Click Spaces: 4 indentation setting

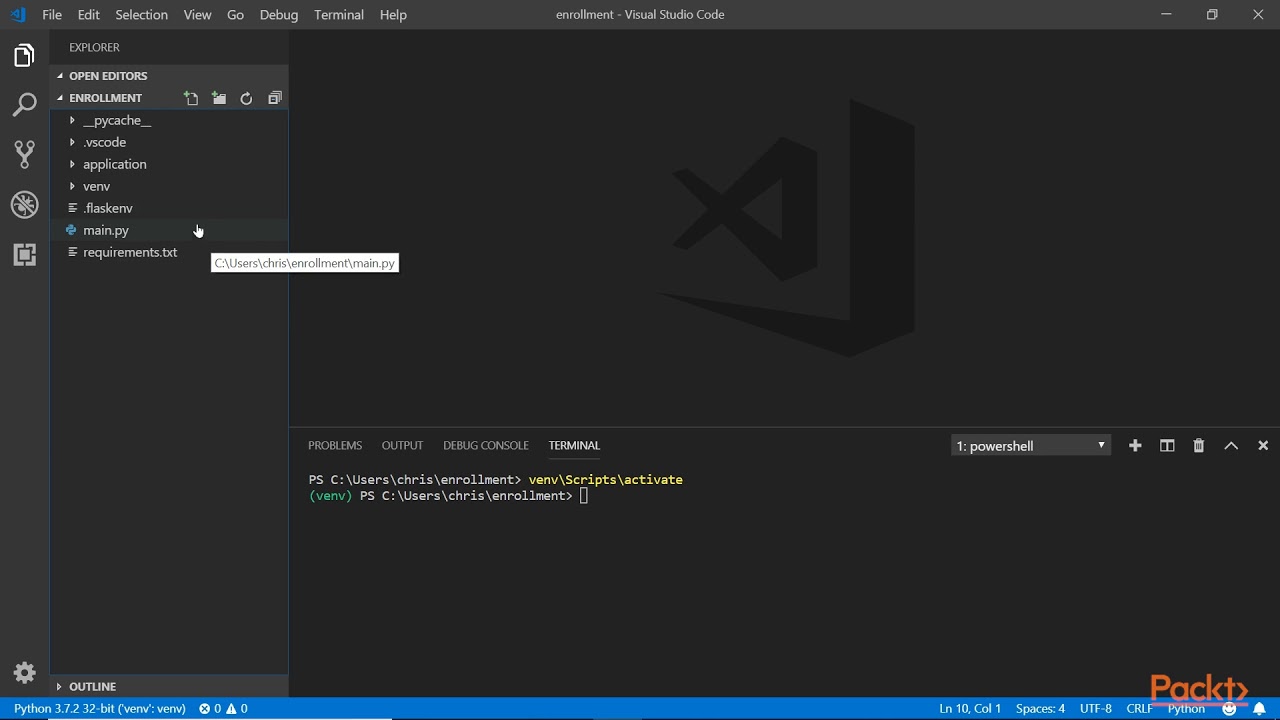click(x=1040, y=709)
